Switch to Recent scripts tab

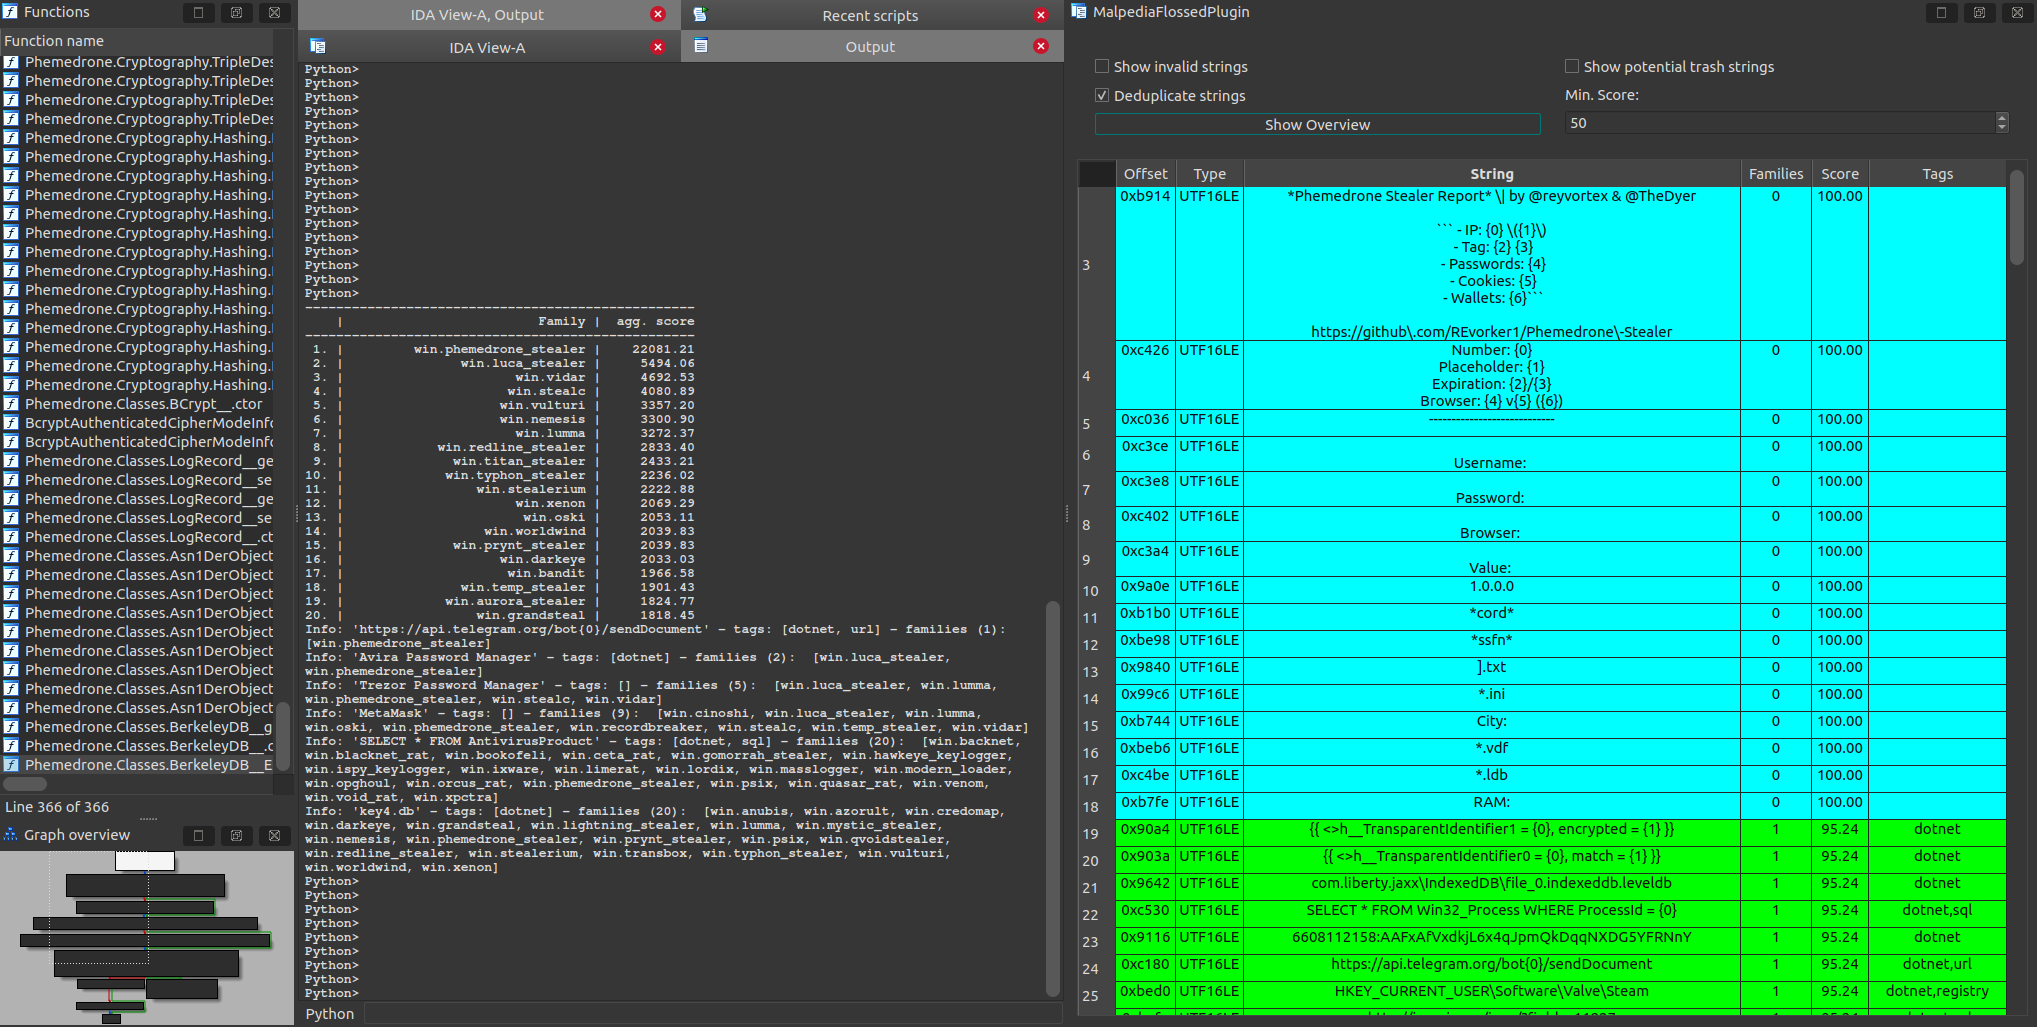(x=870, y=15)
